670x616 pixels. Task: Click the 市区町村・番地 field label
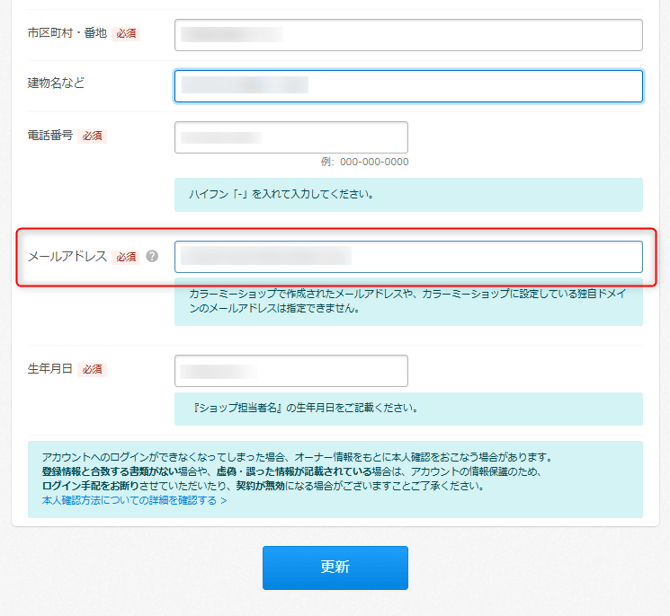(67, 33)
